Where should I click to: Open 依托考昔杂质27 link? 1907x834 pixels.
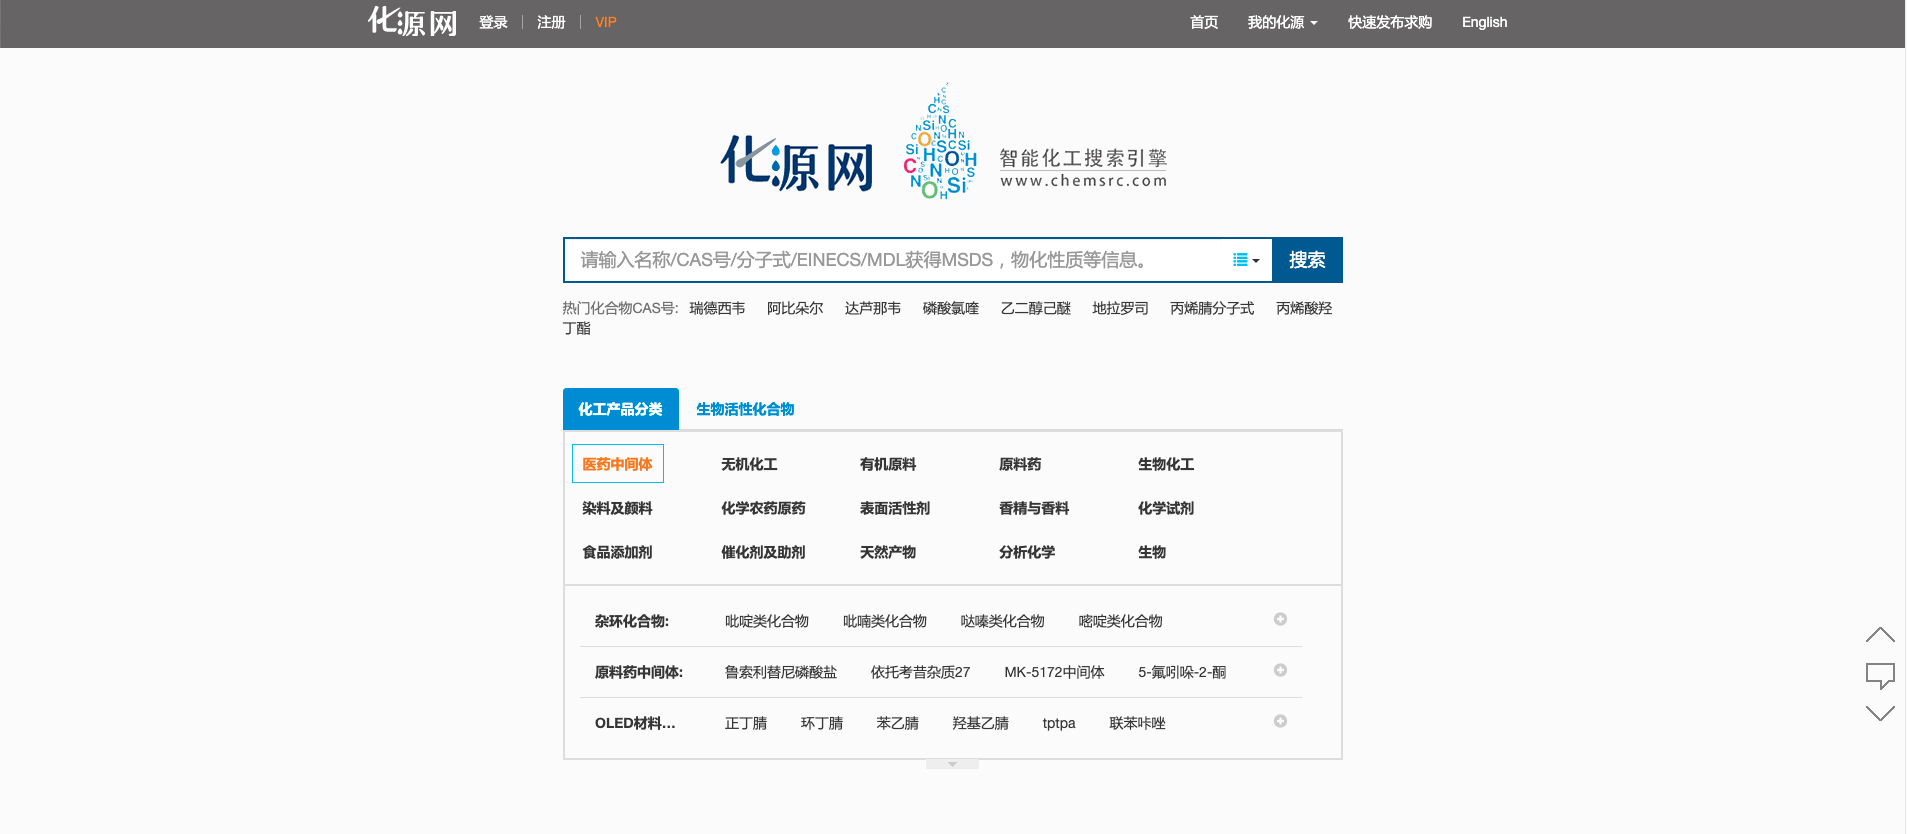(x=920, y=672)
